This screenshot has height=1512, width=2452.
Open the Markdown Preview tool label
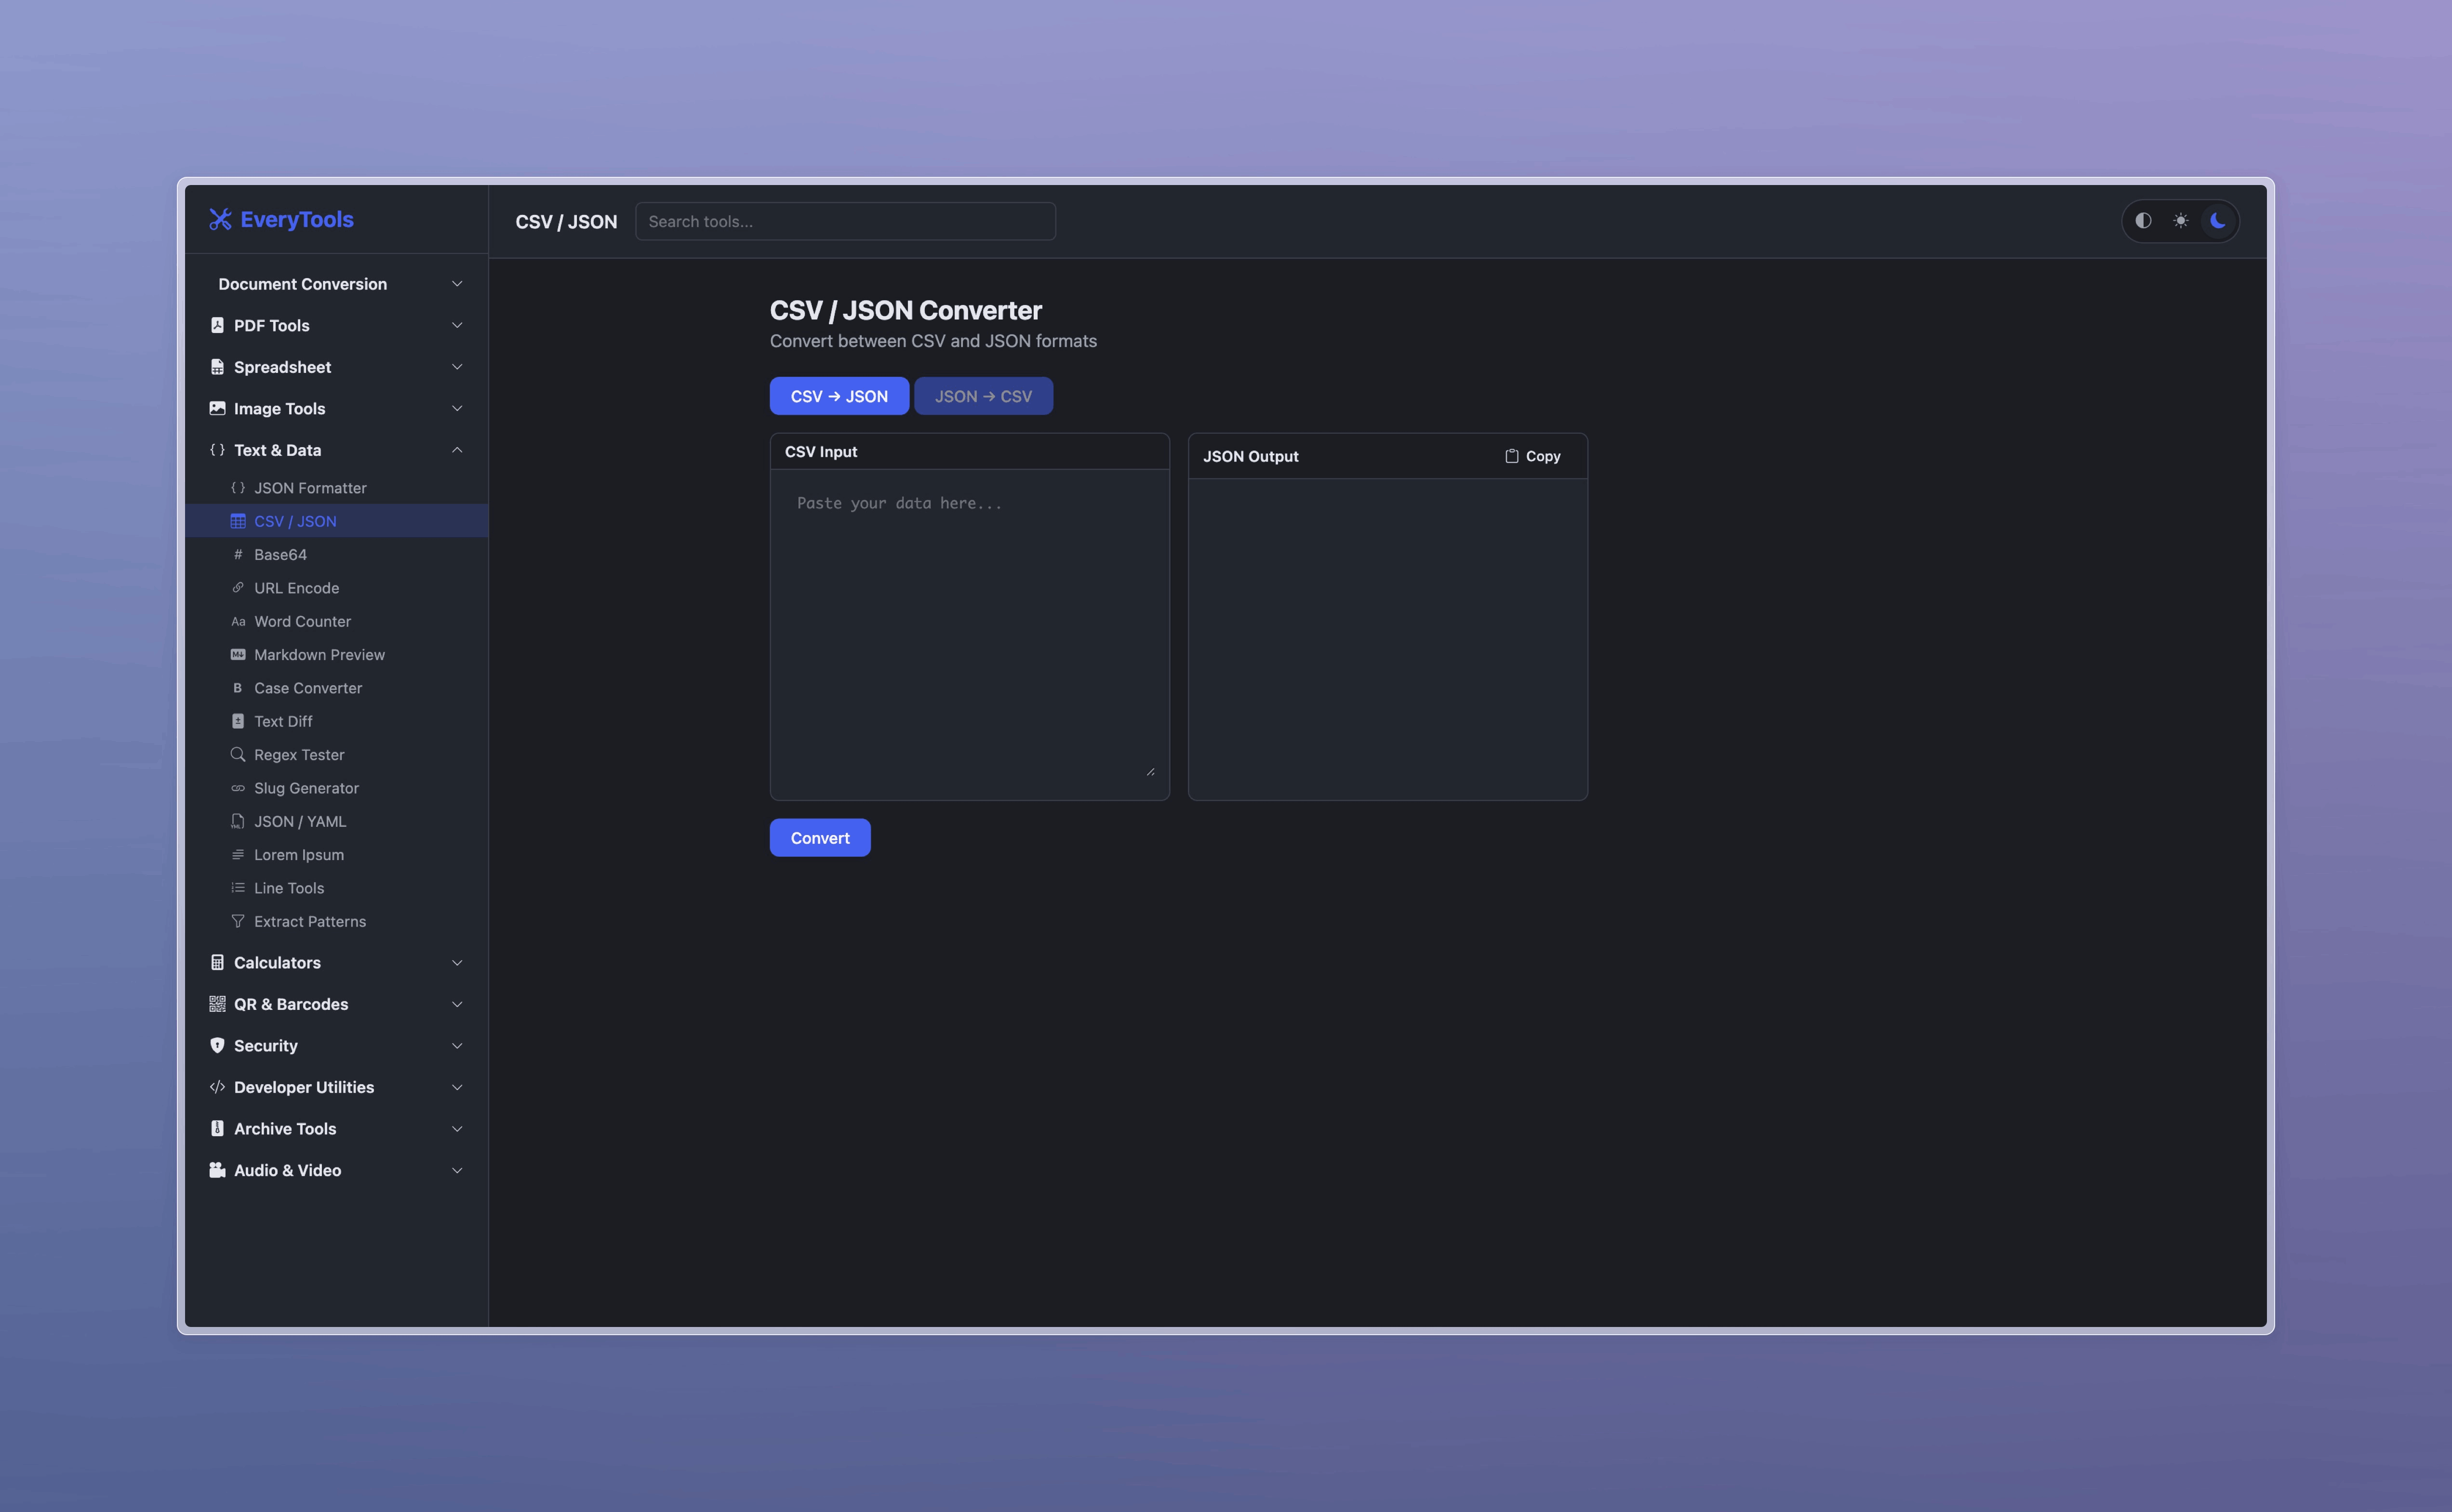(x=319, y=655)
